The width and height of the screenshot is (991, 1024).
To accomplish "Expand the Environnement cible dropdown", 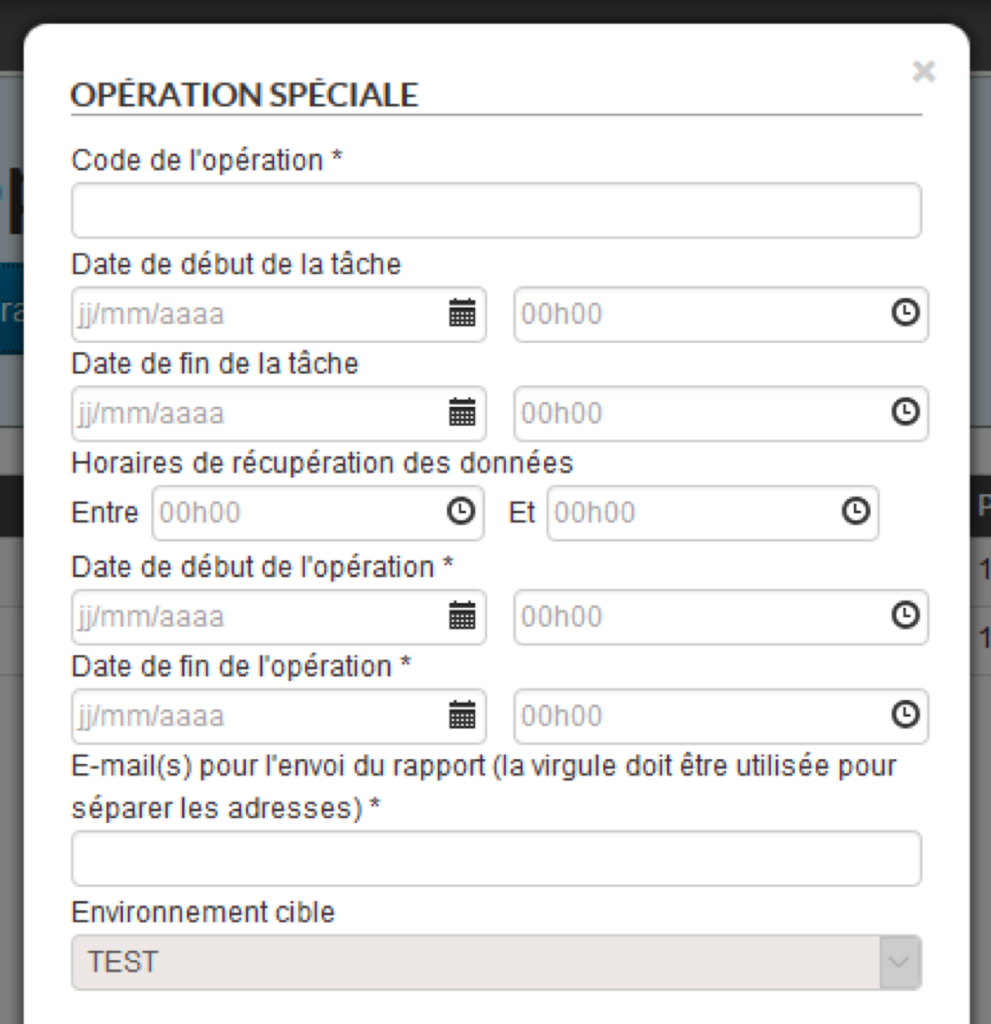I will (899, 962).
